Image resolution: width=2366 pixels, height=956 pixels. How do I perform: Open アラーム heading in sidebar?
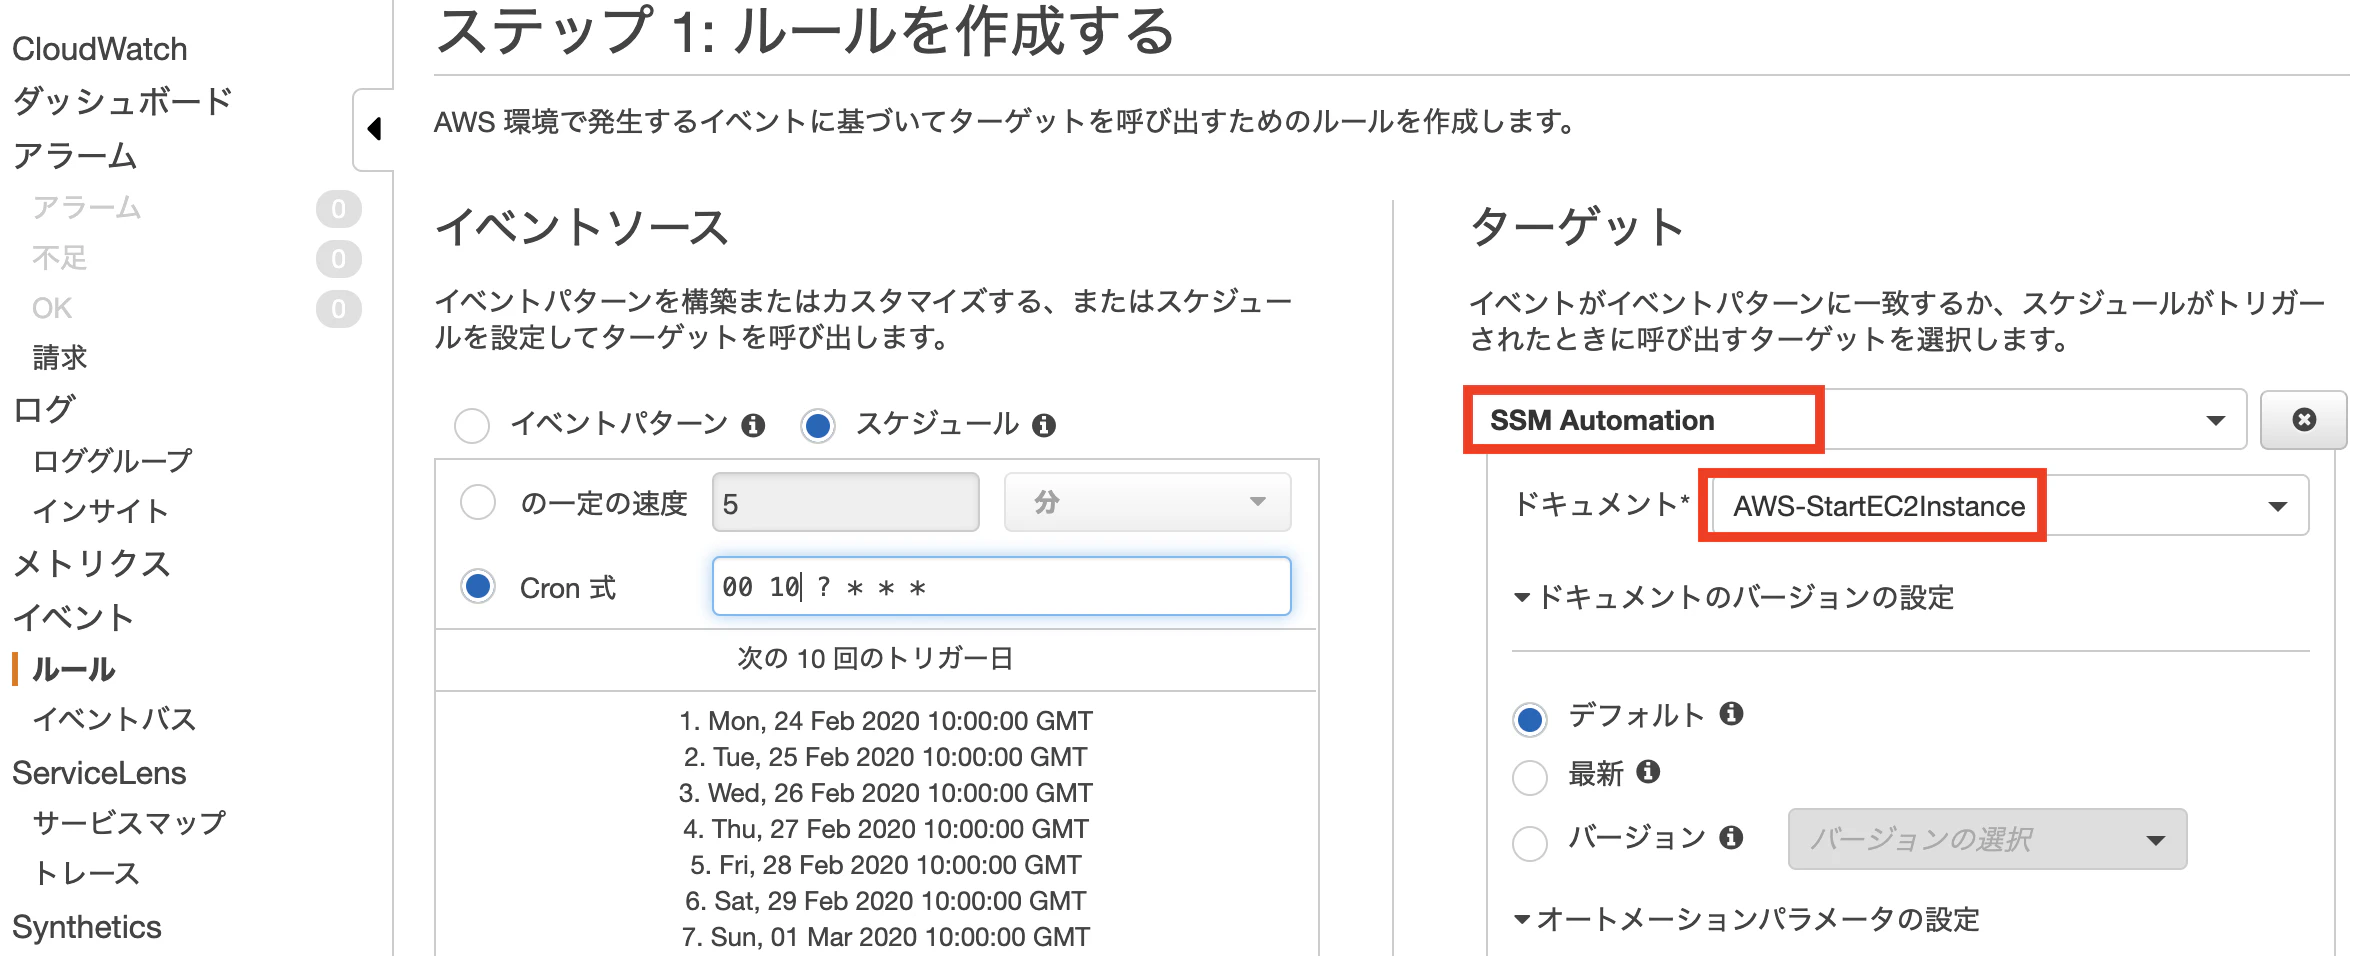[x=75, y=155]
